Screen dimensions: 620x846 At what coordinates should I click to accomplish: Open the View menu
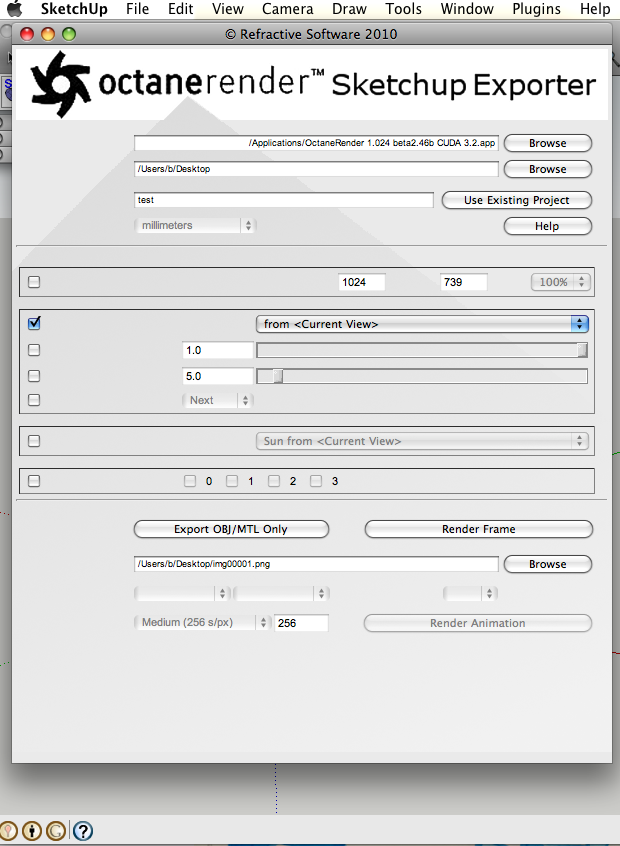pos(227,9)
